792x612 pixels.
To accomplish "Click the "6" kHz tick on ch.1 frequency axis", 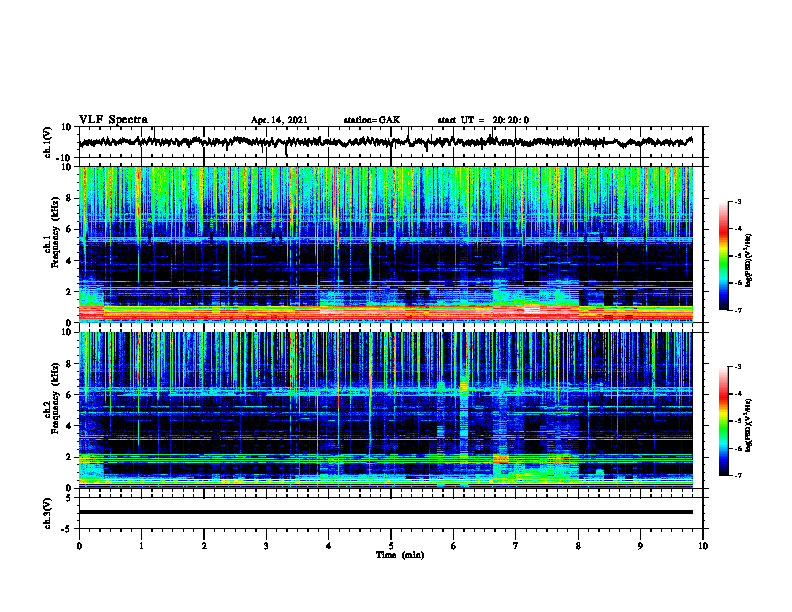I will tap(70, 229).
